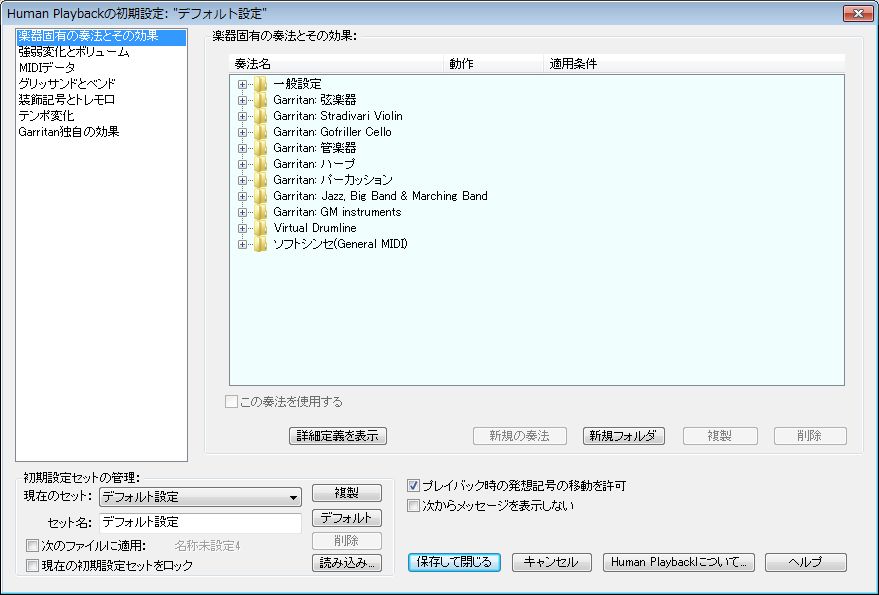Expand the Garritan: GM instruments node

pyautogui.click(x=242, y=213)
